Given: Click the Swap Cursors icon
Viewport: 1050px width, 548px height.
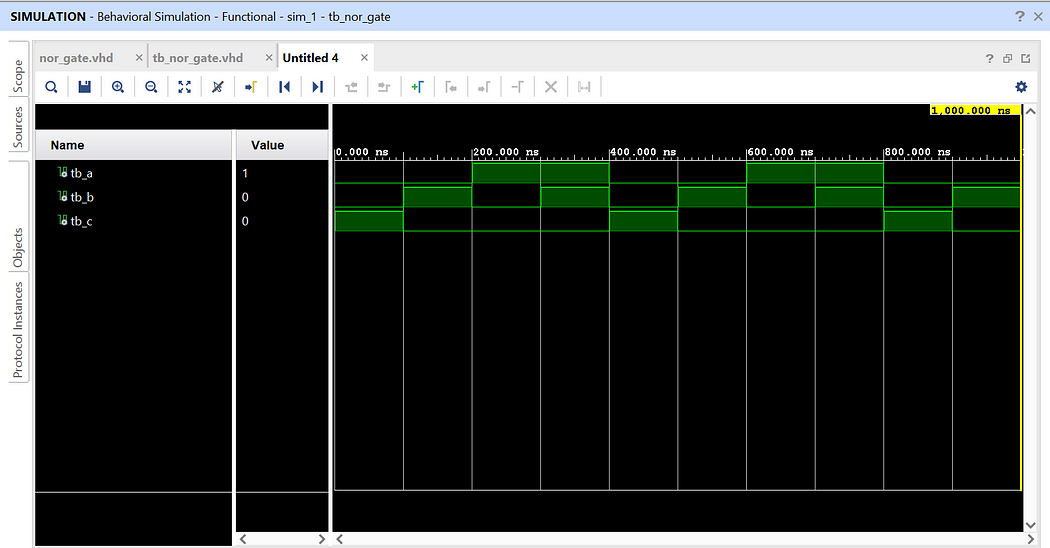Looking at the screenshot, I should (518, 86).
